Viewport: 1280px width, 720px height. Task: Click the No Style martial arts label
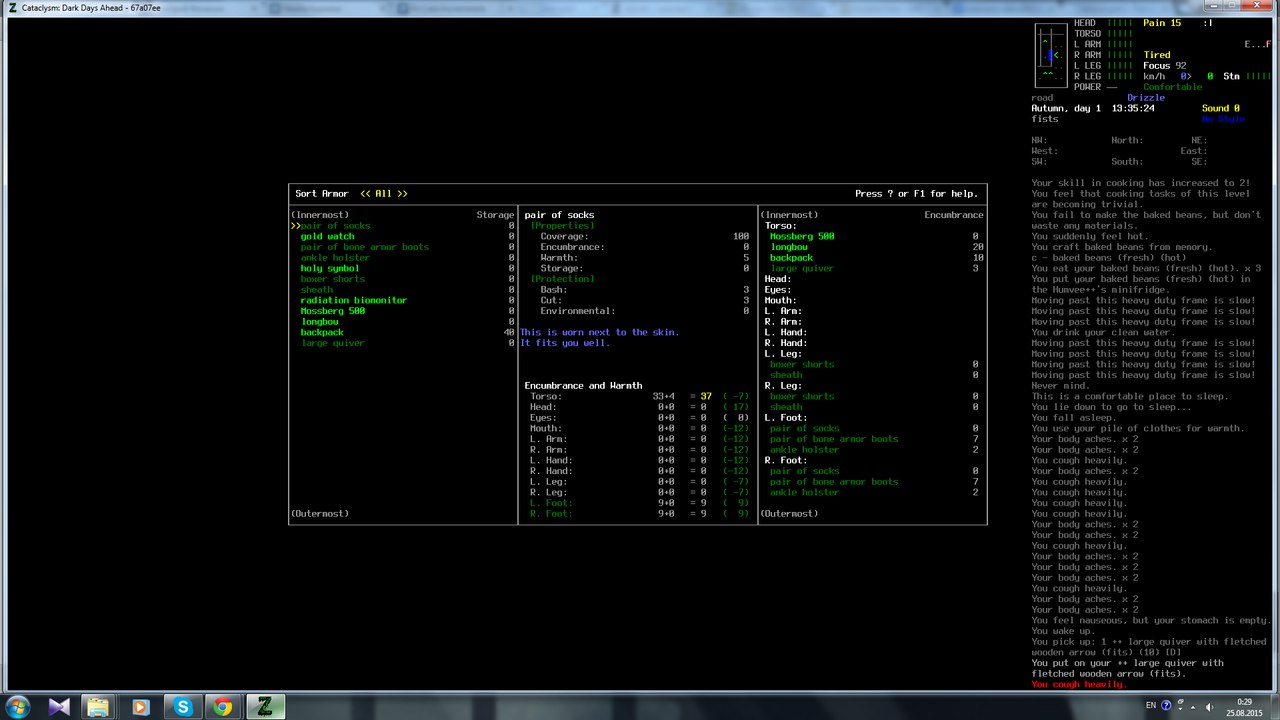1223,119
